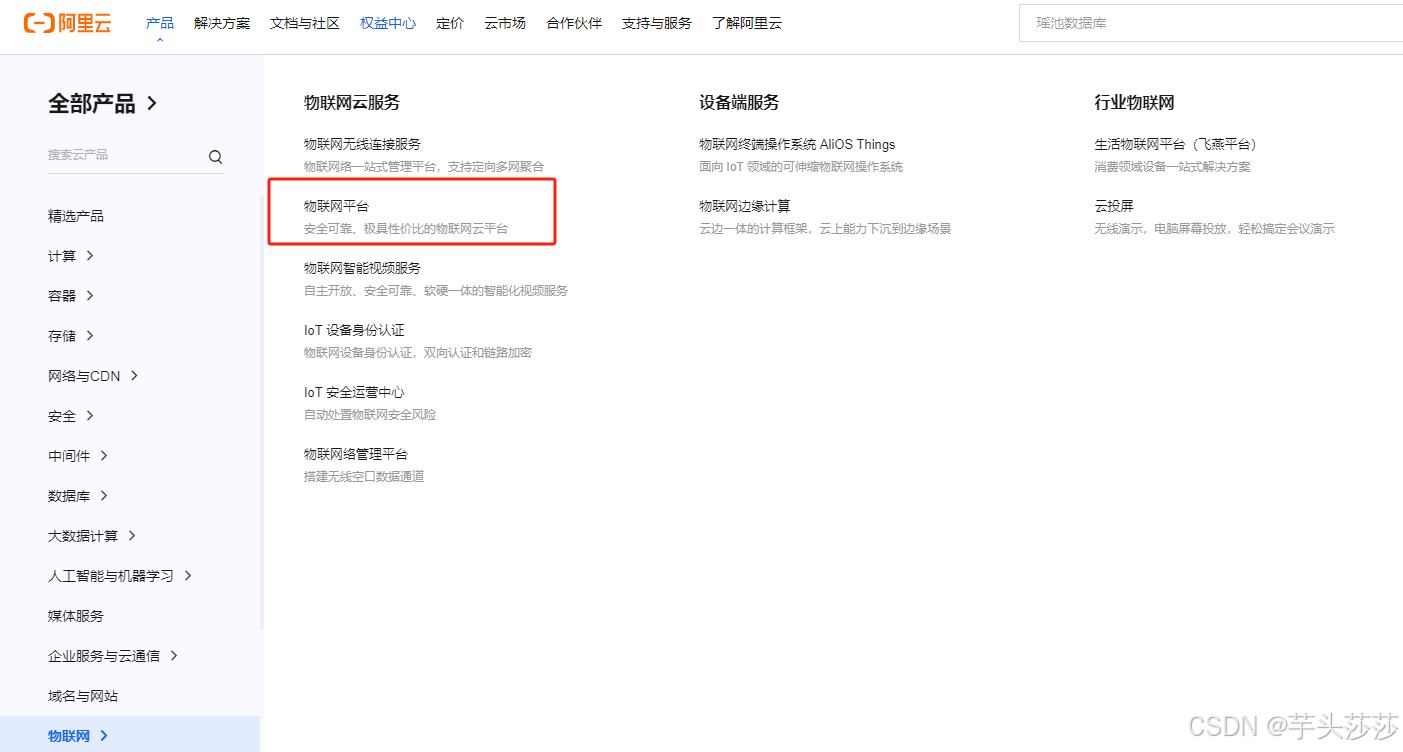Screen dimensions: 1403x752
Task: Expand the 人工智能与机器学习 category
Action: [120, 576]
